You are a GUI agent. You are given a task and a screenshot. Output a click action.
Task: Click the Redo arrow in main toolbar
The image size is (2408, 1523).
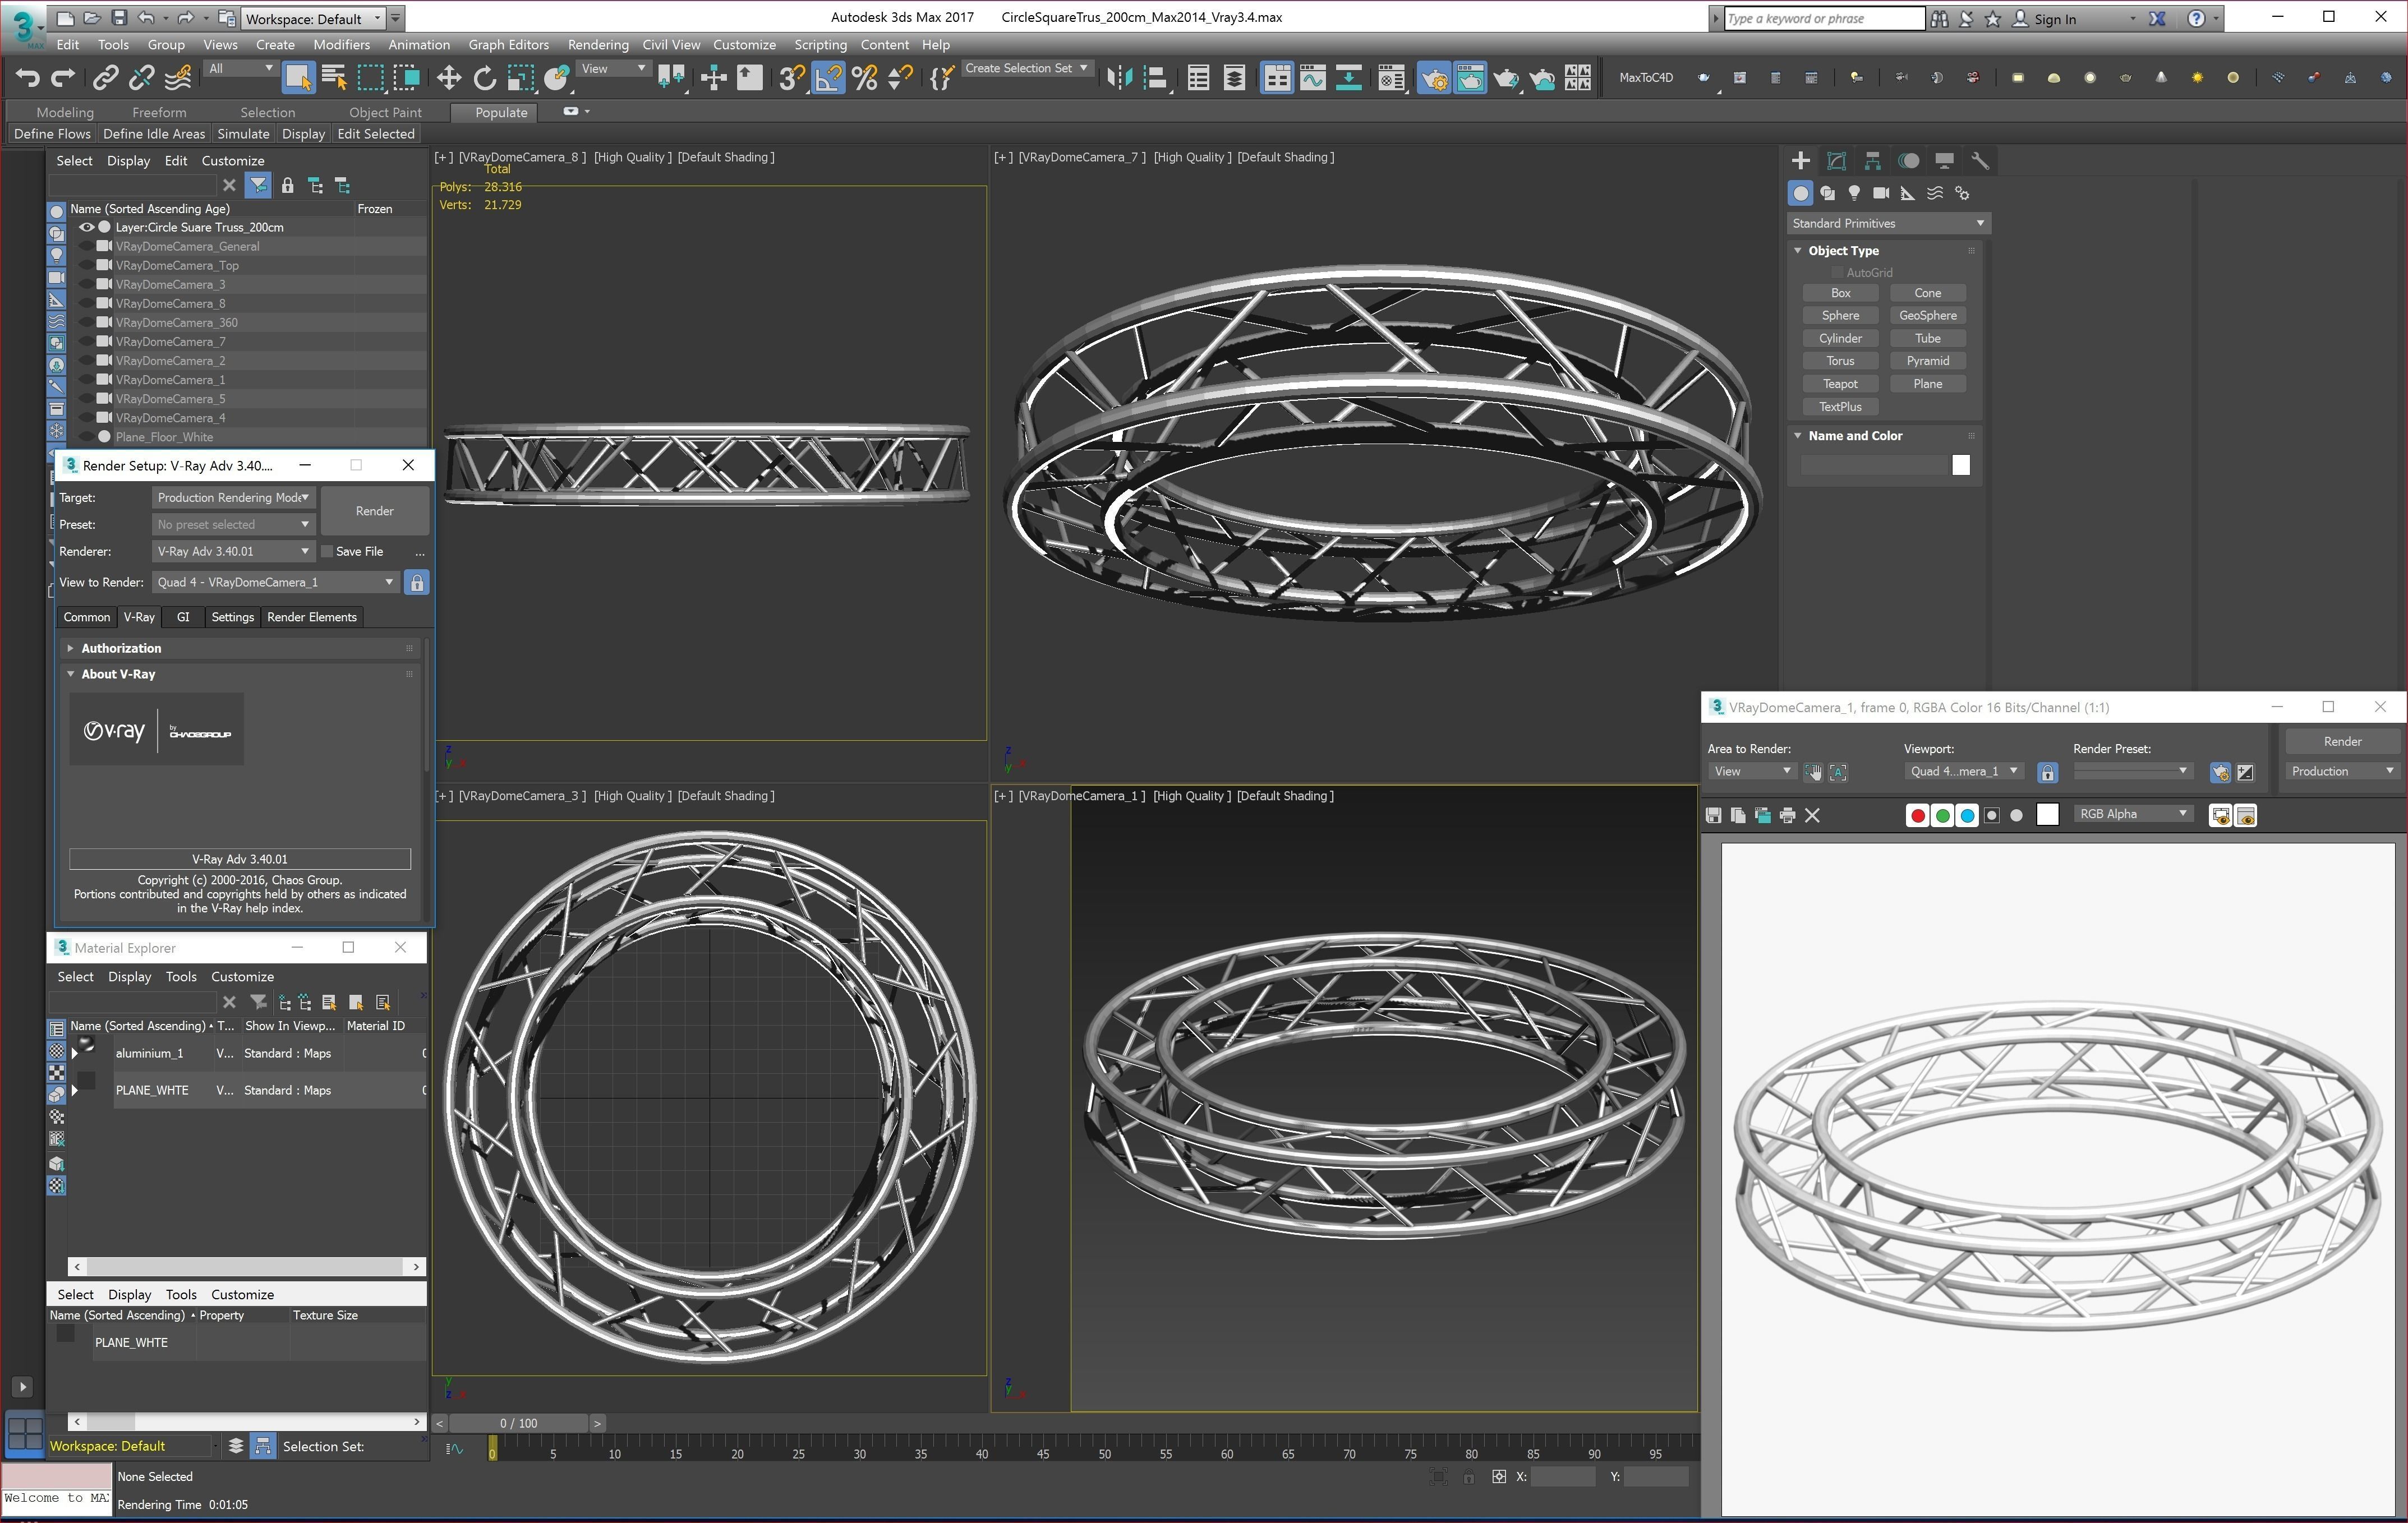[x=63, y=78]
